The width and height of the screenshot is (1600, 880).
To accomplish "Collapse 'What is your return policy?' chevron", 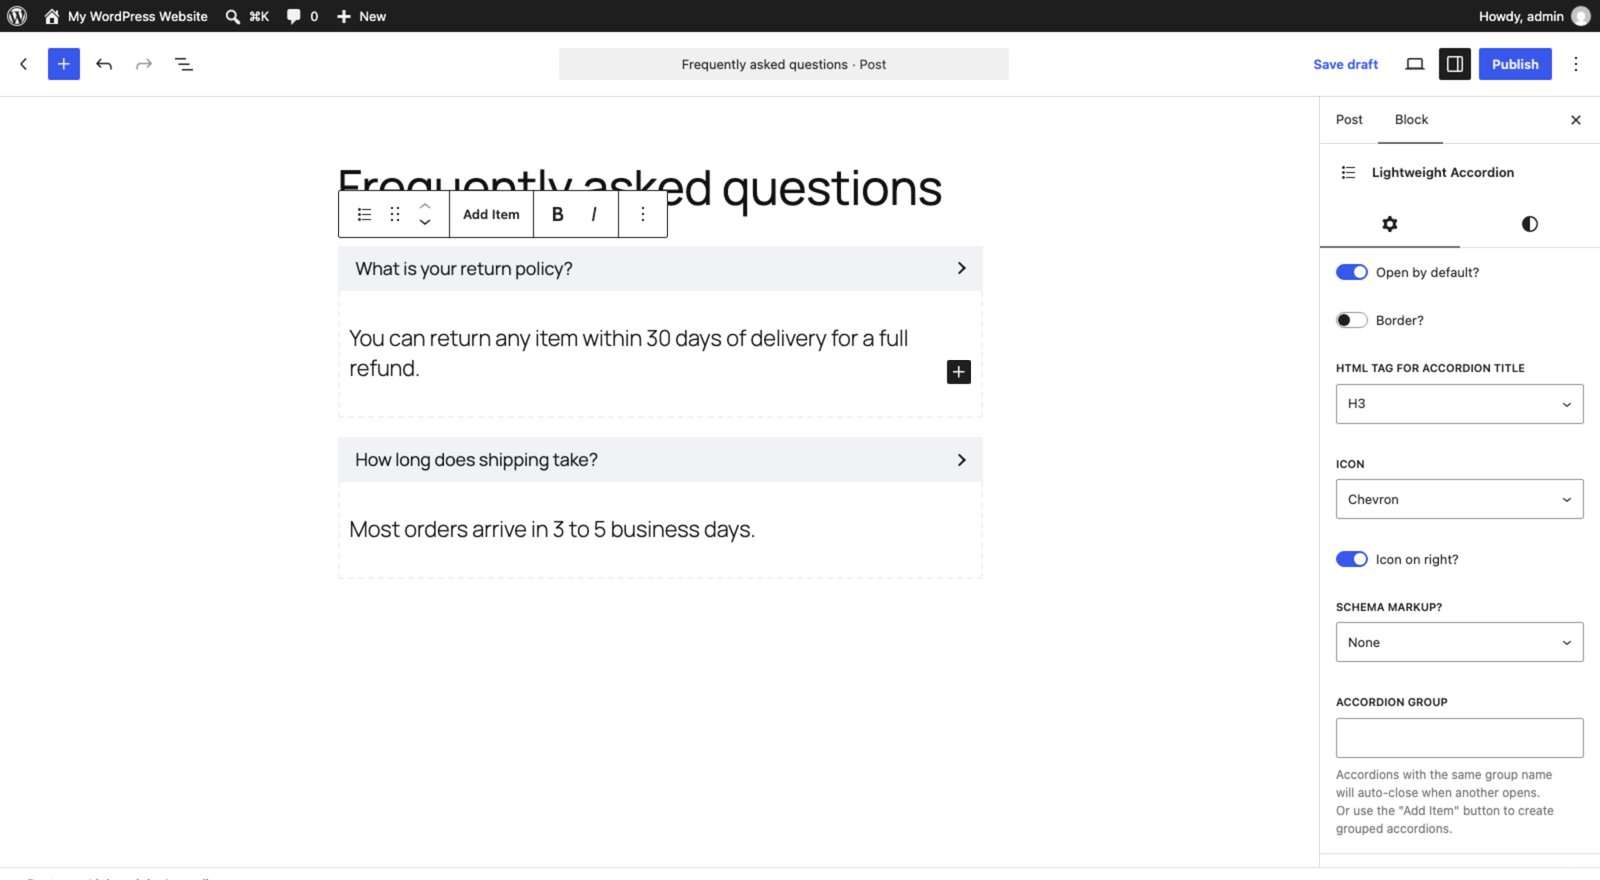I will point(962,268).
